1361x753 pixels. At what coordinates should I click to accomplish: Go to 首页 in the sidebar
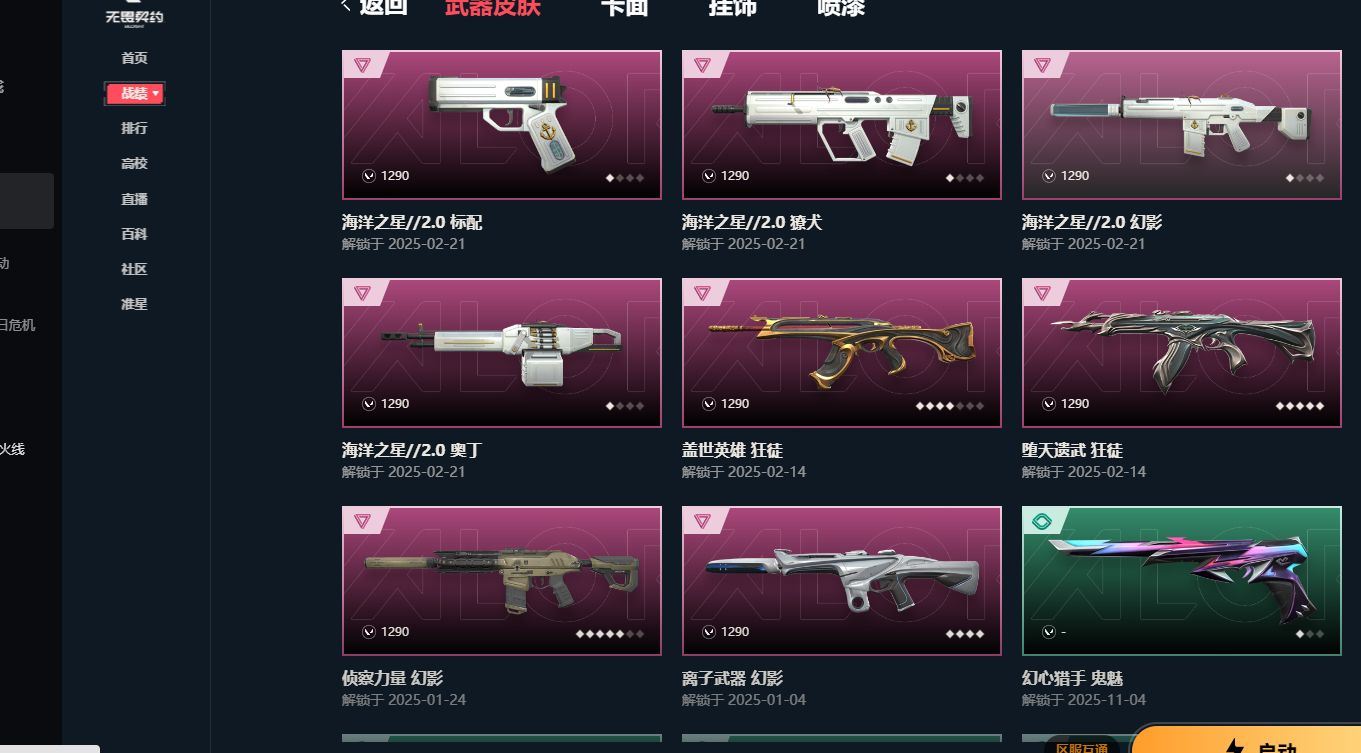[x=134, y=58]
